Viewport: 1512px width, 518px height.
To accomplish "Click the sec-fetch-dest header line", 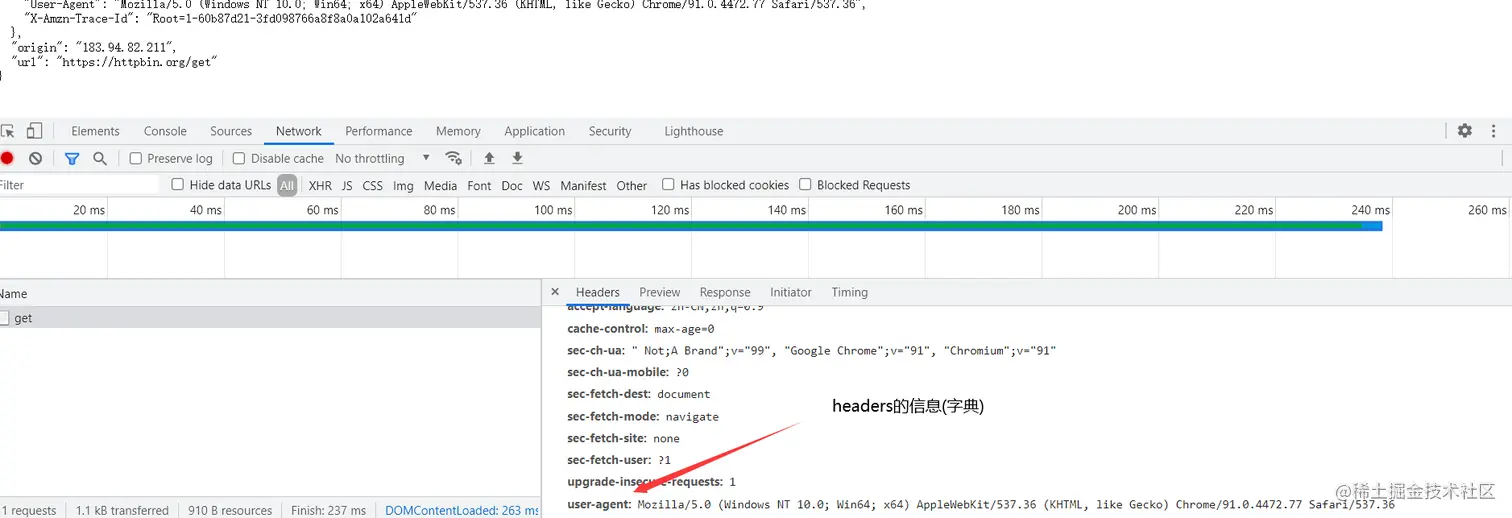I will (x=639, y=394).
